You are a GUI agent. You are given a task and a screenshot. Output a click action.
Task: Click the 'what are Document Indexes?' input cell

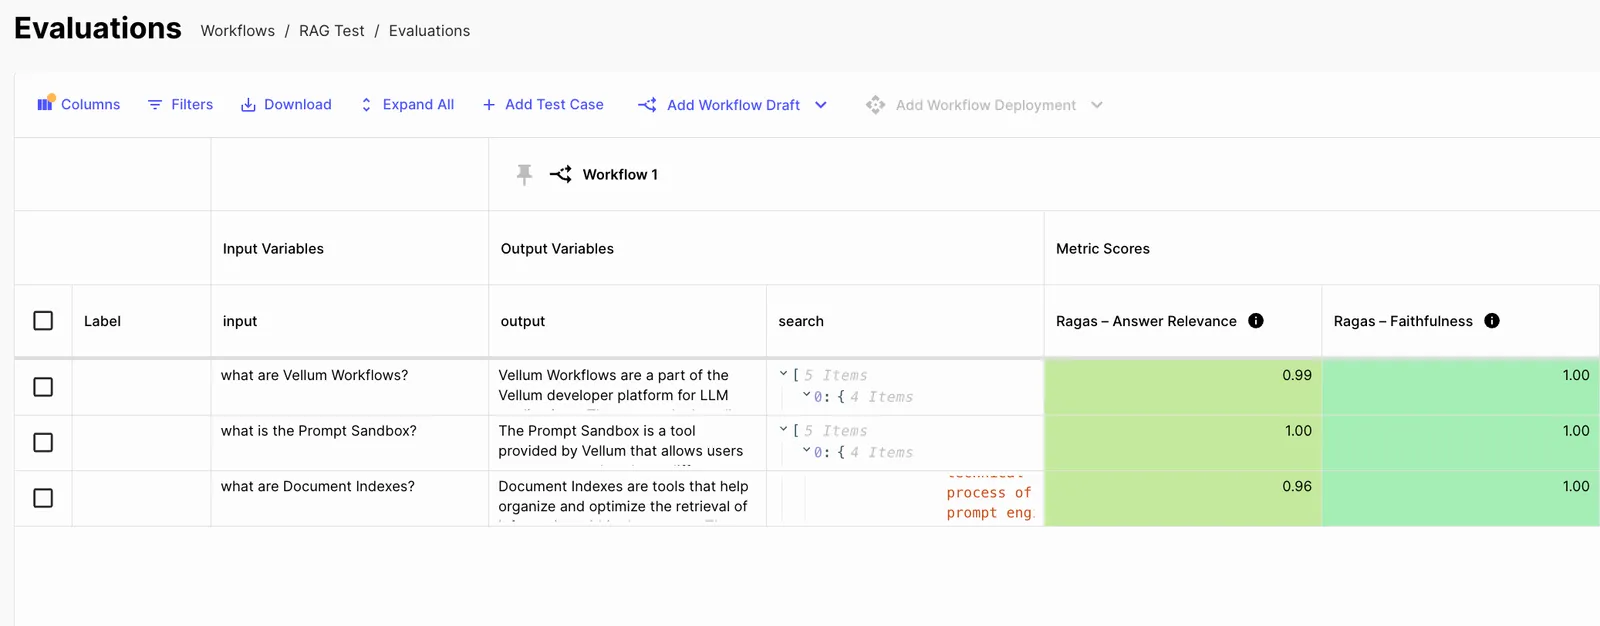pos(349,498)
